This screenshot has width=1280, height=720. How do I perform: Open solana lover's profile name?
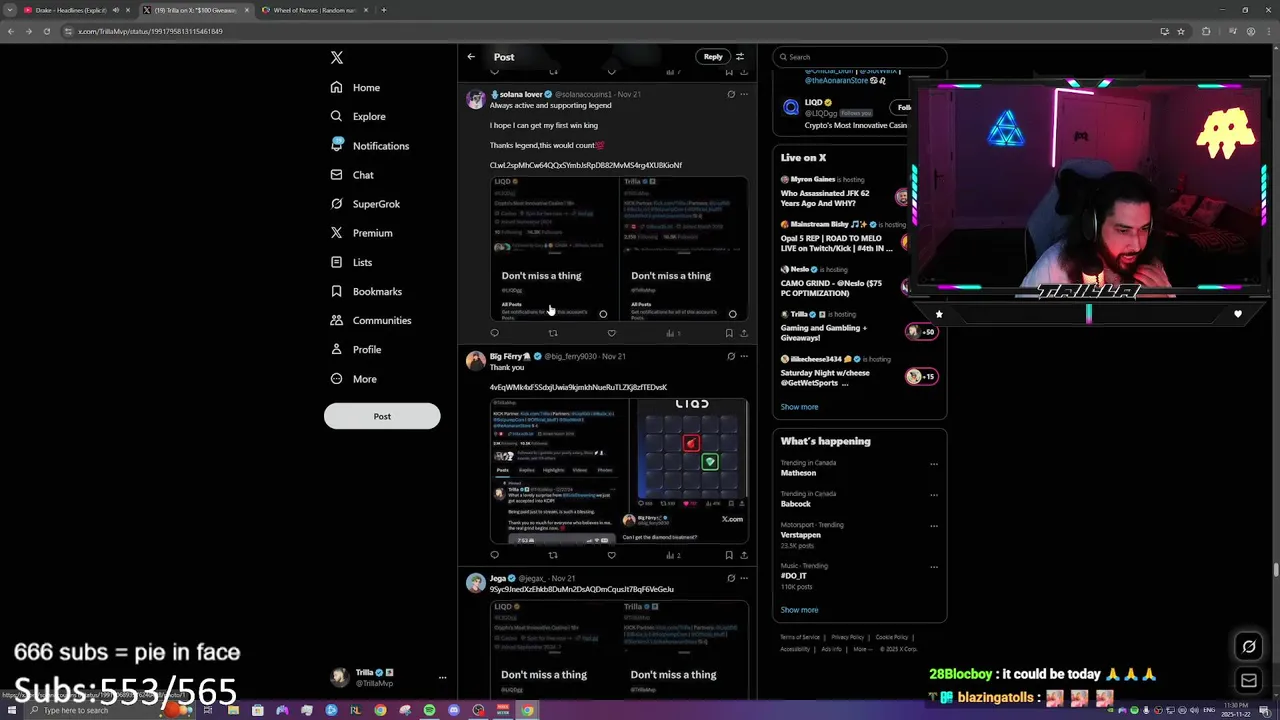(520, 94)
